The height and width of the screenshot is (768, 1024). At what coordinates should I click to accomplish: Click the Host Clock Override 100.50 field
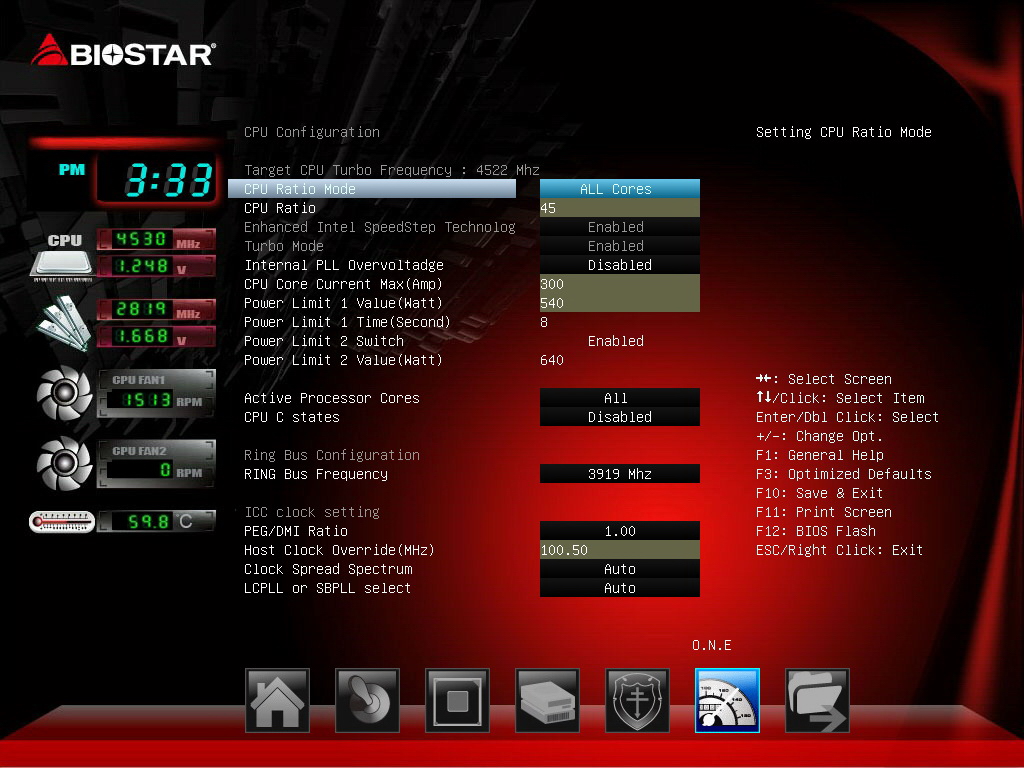tap(620, 550)
